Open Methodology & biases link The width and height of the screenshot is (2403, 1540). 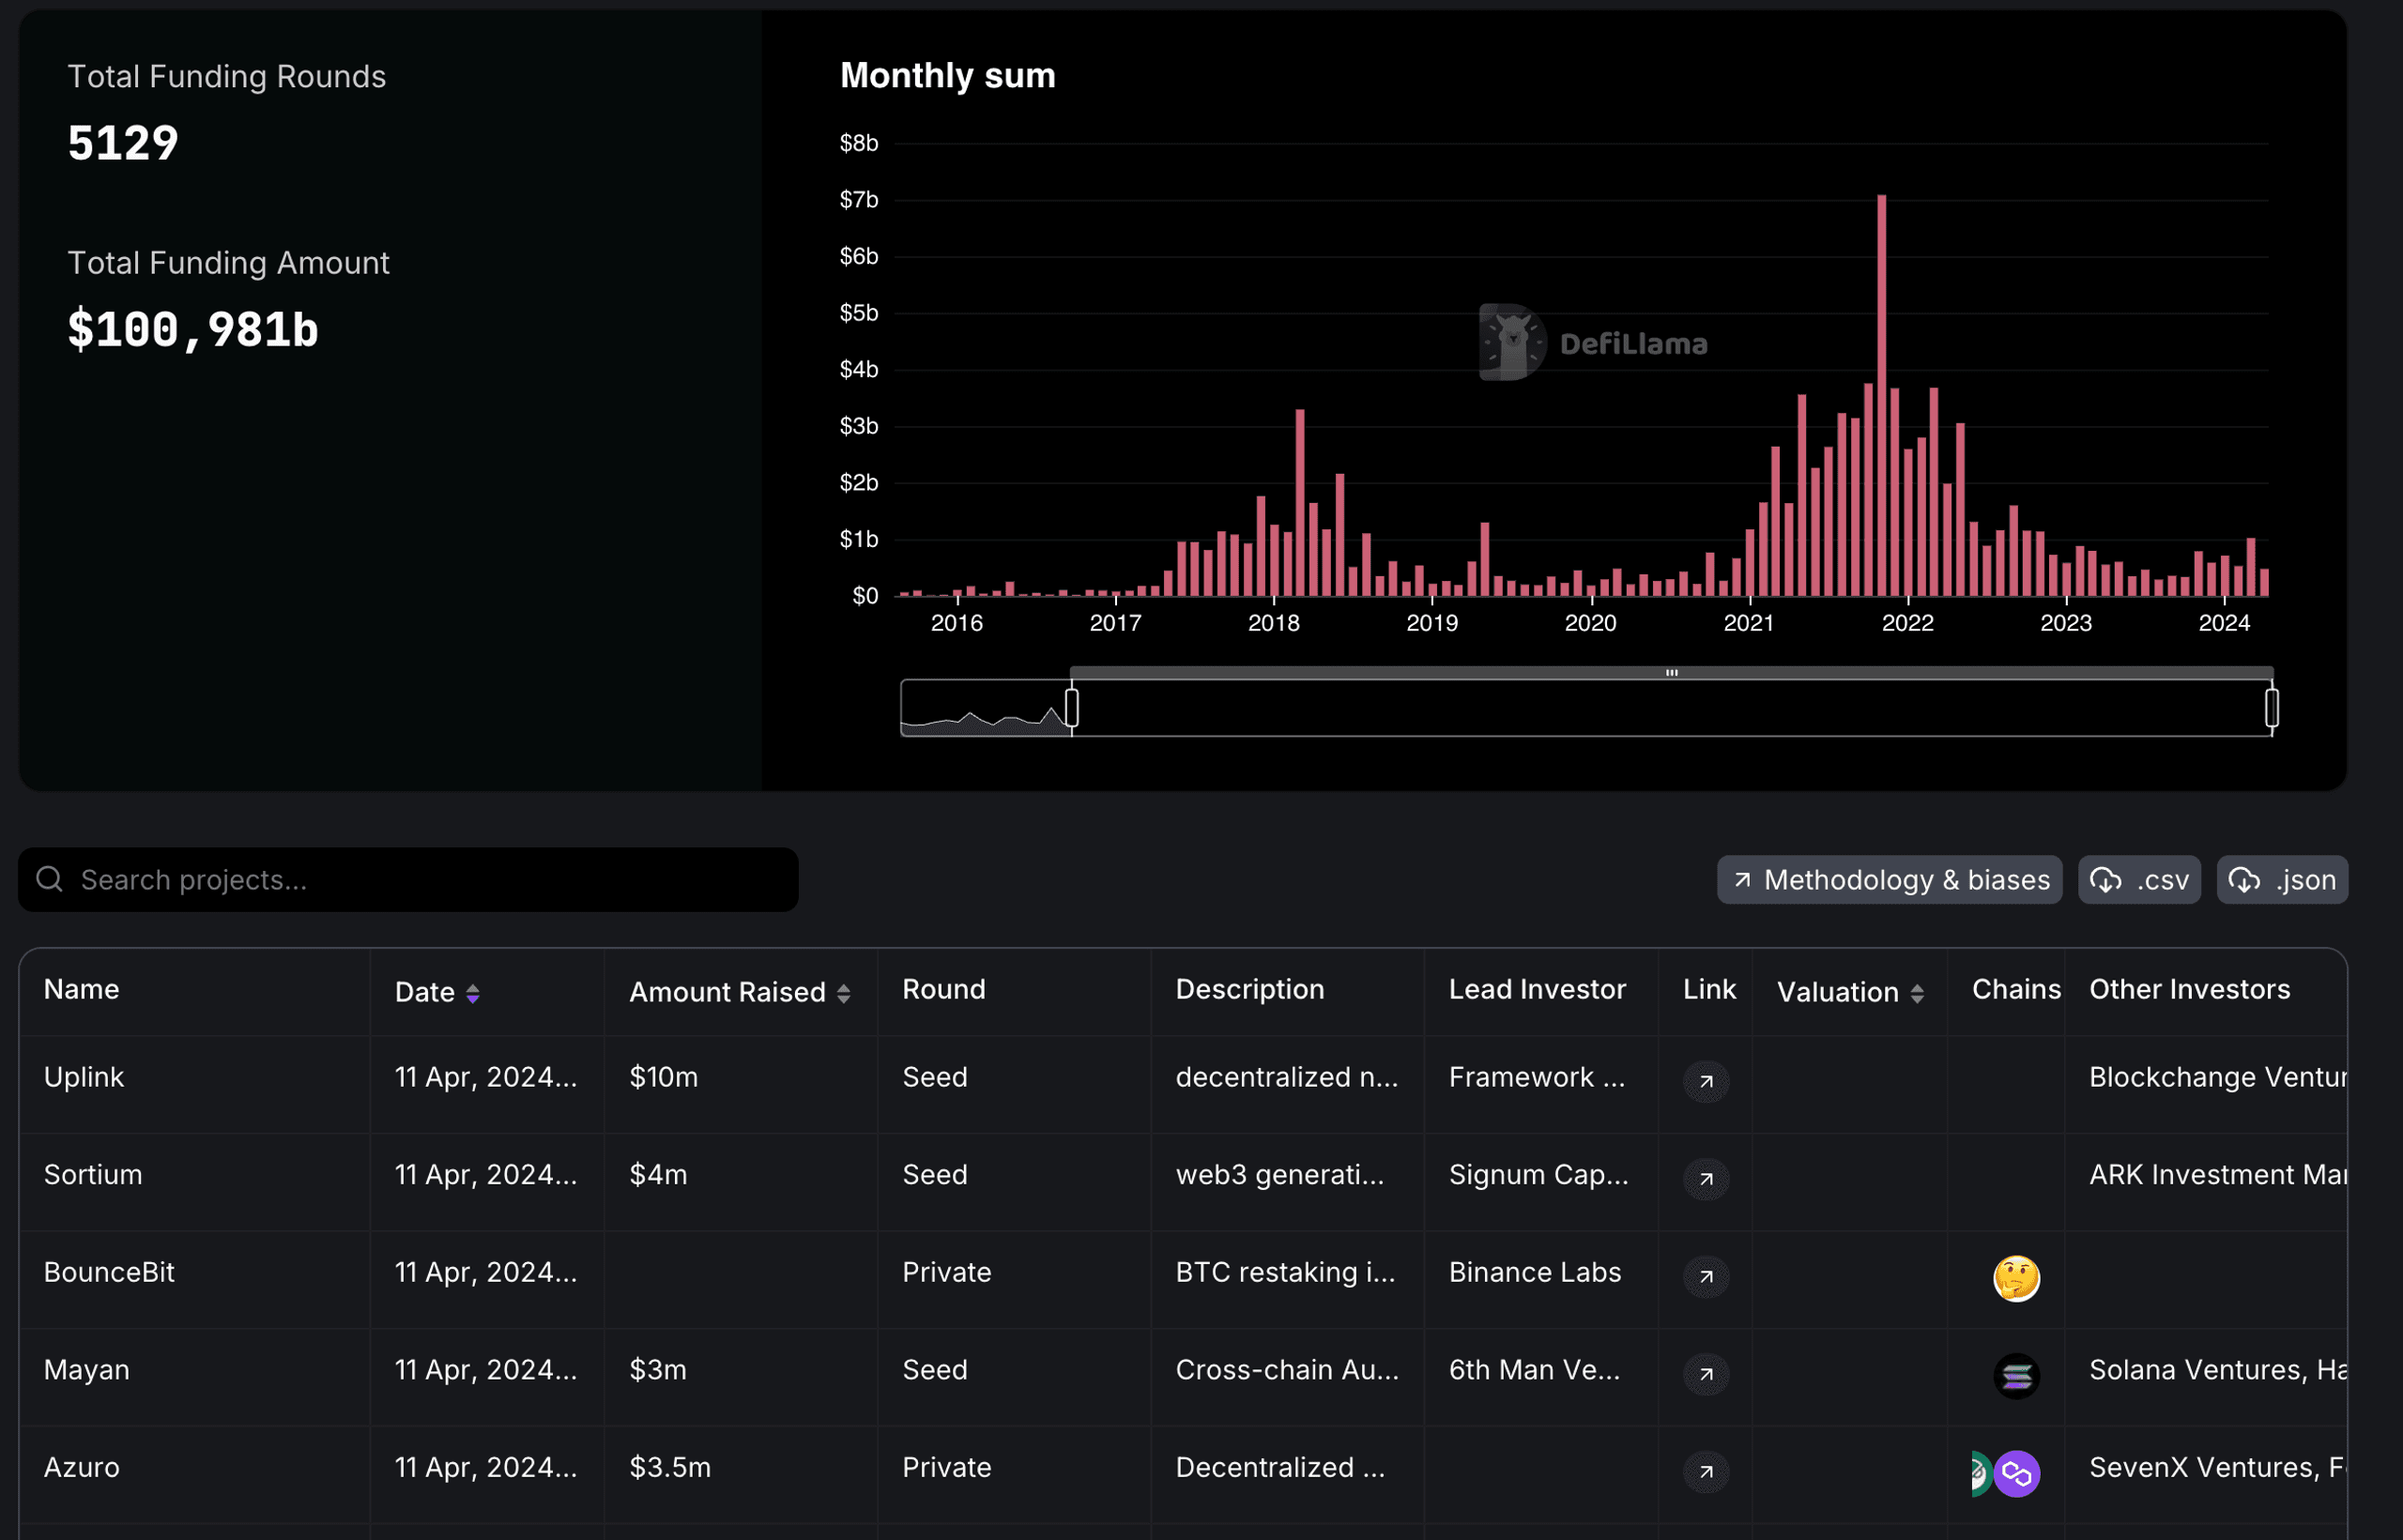1889,879
